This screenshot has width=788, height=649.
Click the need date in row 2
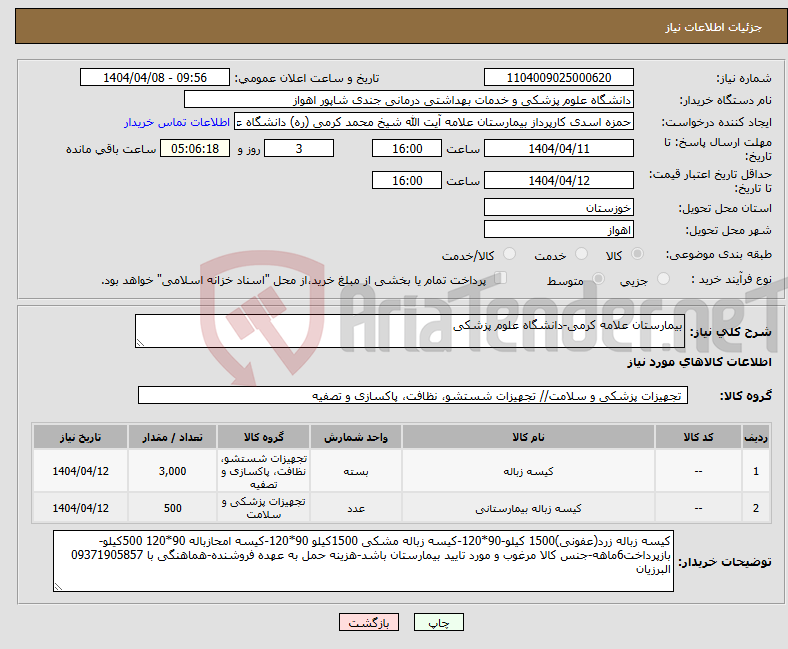pyautogui.click(x=80, y=508)
